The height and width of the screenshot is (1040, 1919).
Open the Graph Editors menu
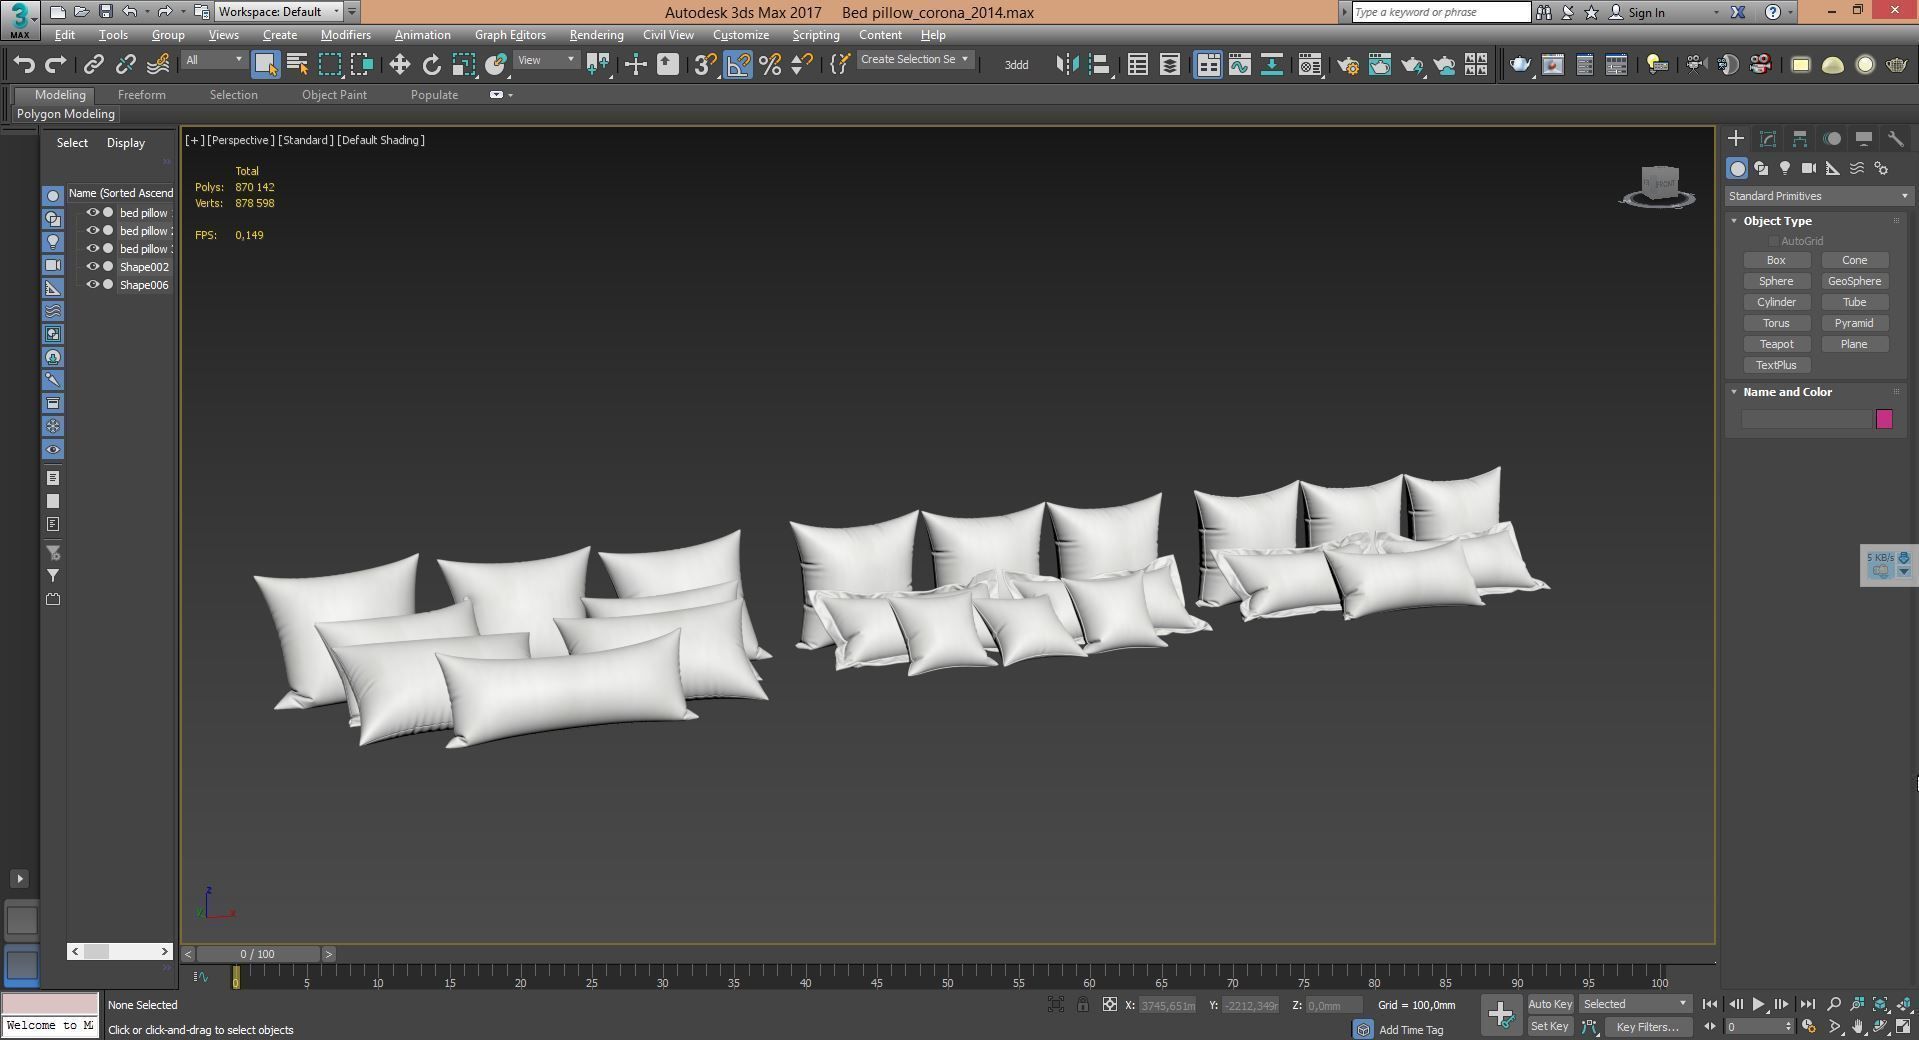(510, 35)
